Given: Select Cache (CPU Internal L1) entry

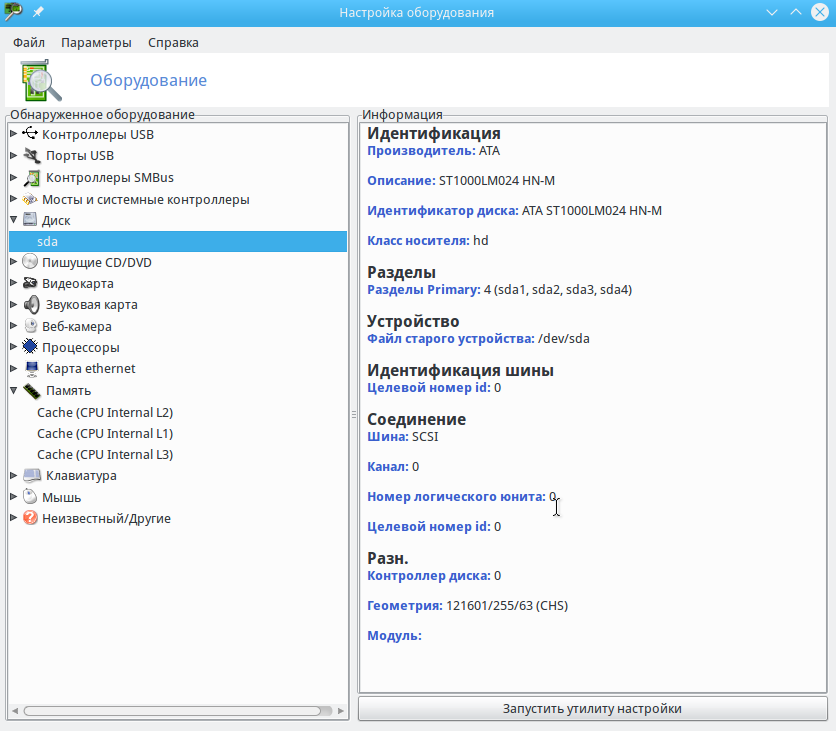Looking at the screenshot, I should [105, 433].
